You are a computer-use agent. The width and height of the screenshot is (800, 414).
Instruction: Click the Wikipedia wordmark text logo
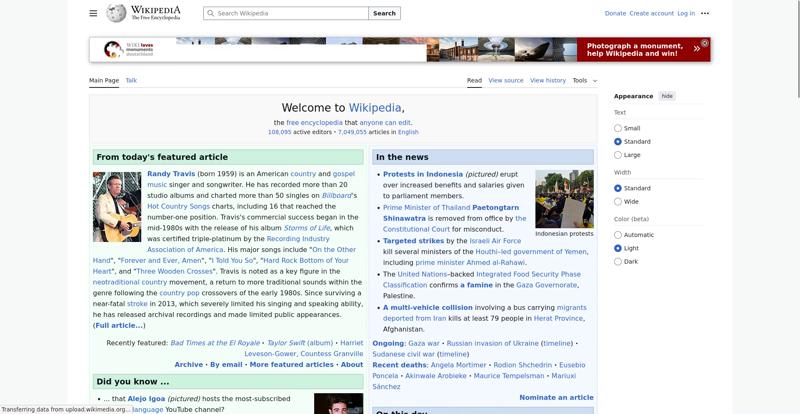pyautogui.click(x=156, y=13)
